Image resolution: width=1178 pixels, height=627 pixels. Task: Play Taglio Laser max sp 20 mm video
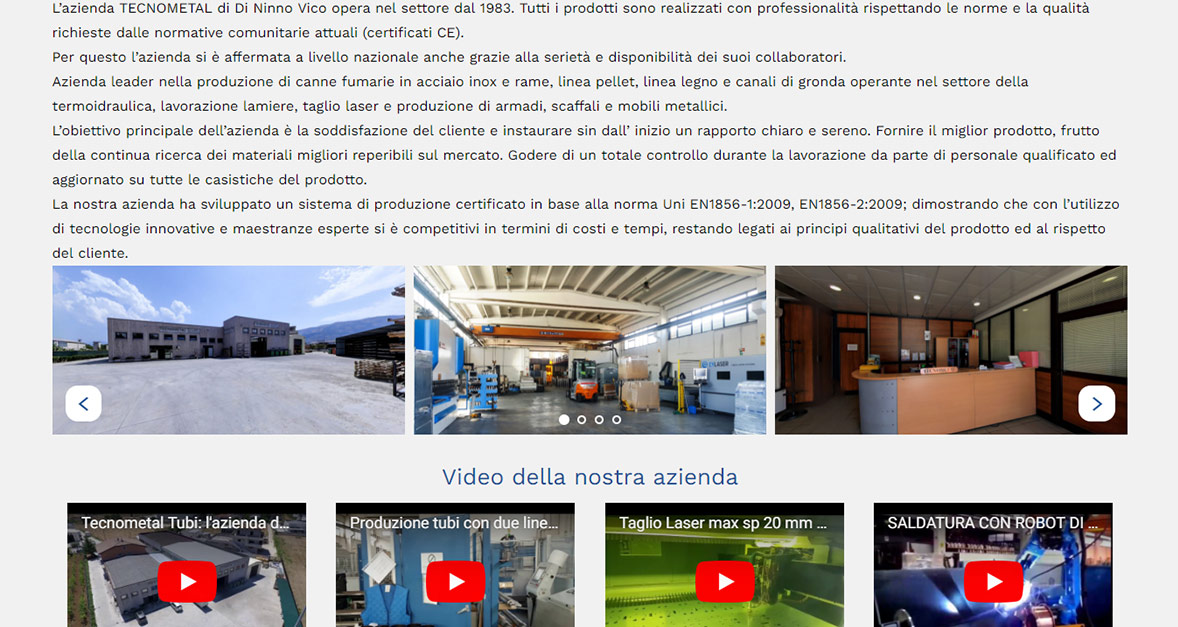[724, 581]
